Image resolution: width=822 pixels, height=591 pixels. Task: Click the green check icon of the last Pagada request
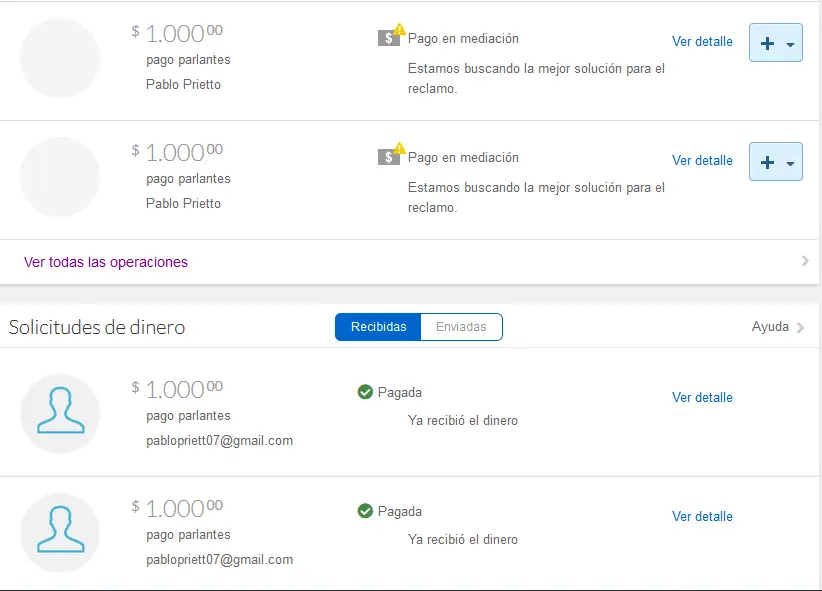(365, 511)
